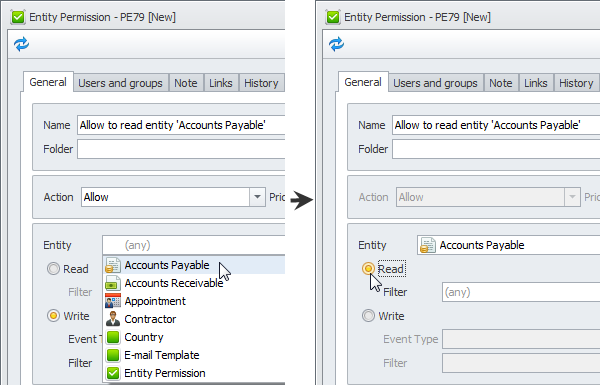Click the Folder input field in left window
The width and height of the screenshot is (600, 385).
click(x=181, y=149)
